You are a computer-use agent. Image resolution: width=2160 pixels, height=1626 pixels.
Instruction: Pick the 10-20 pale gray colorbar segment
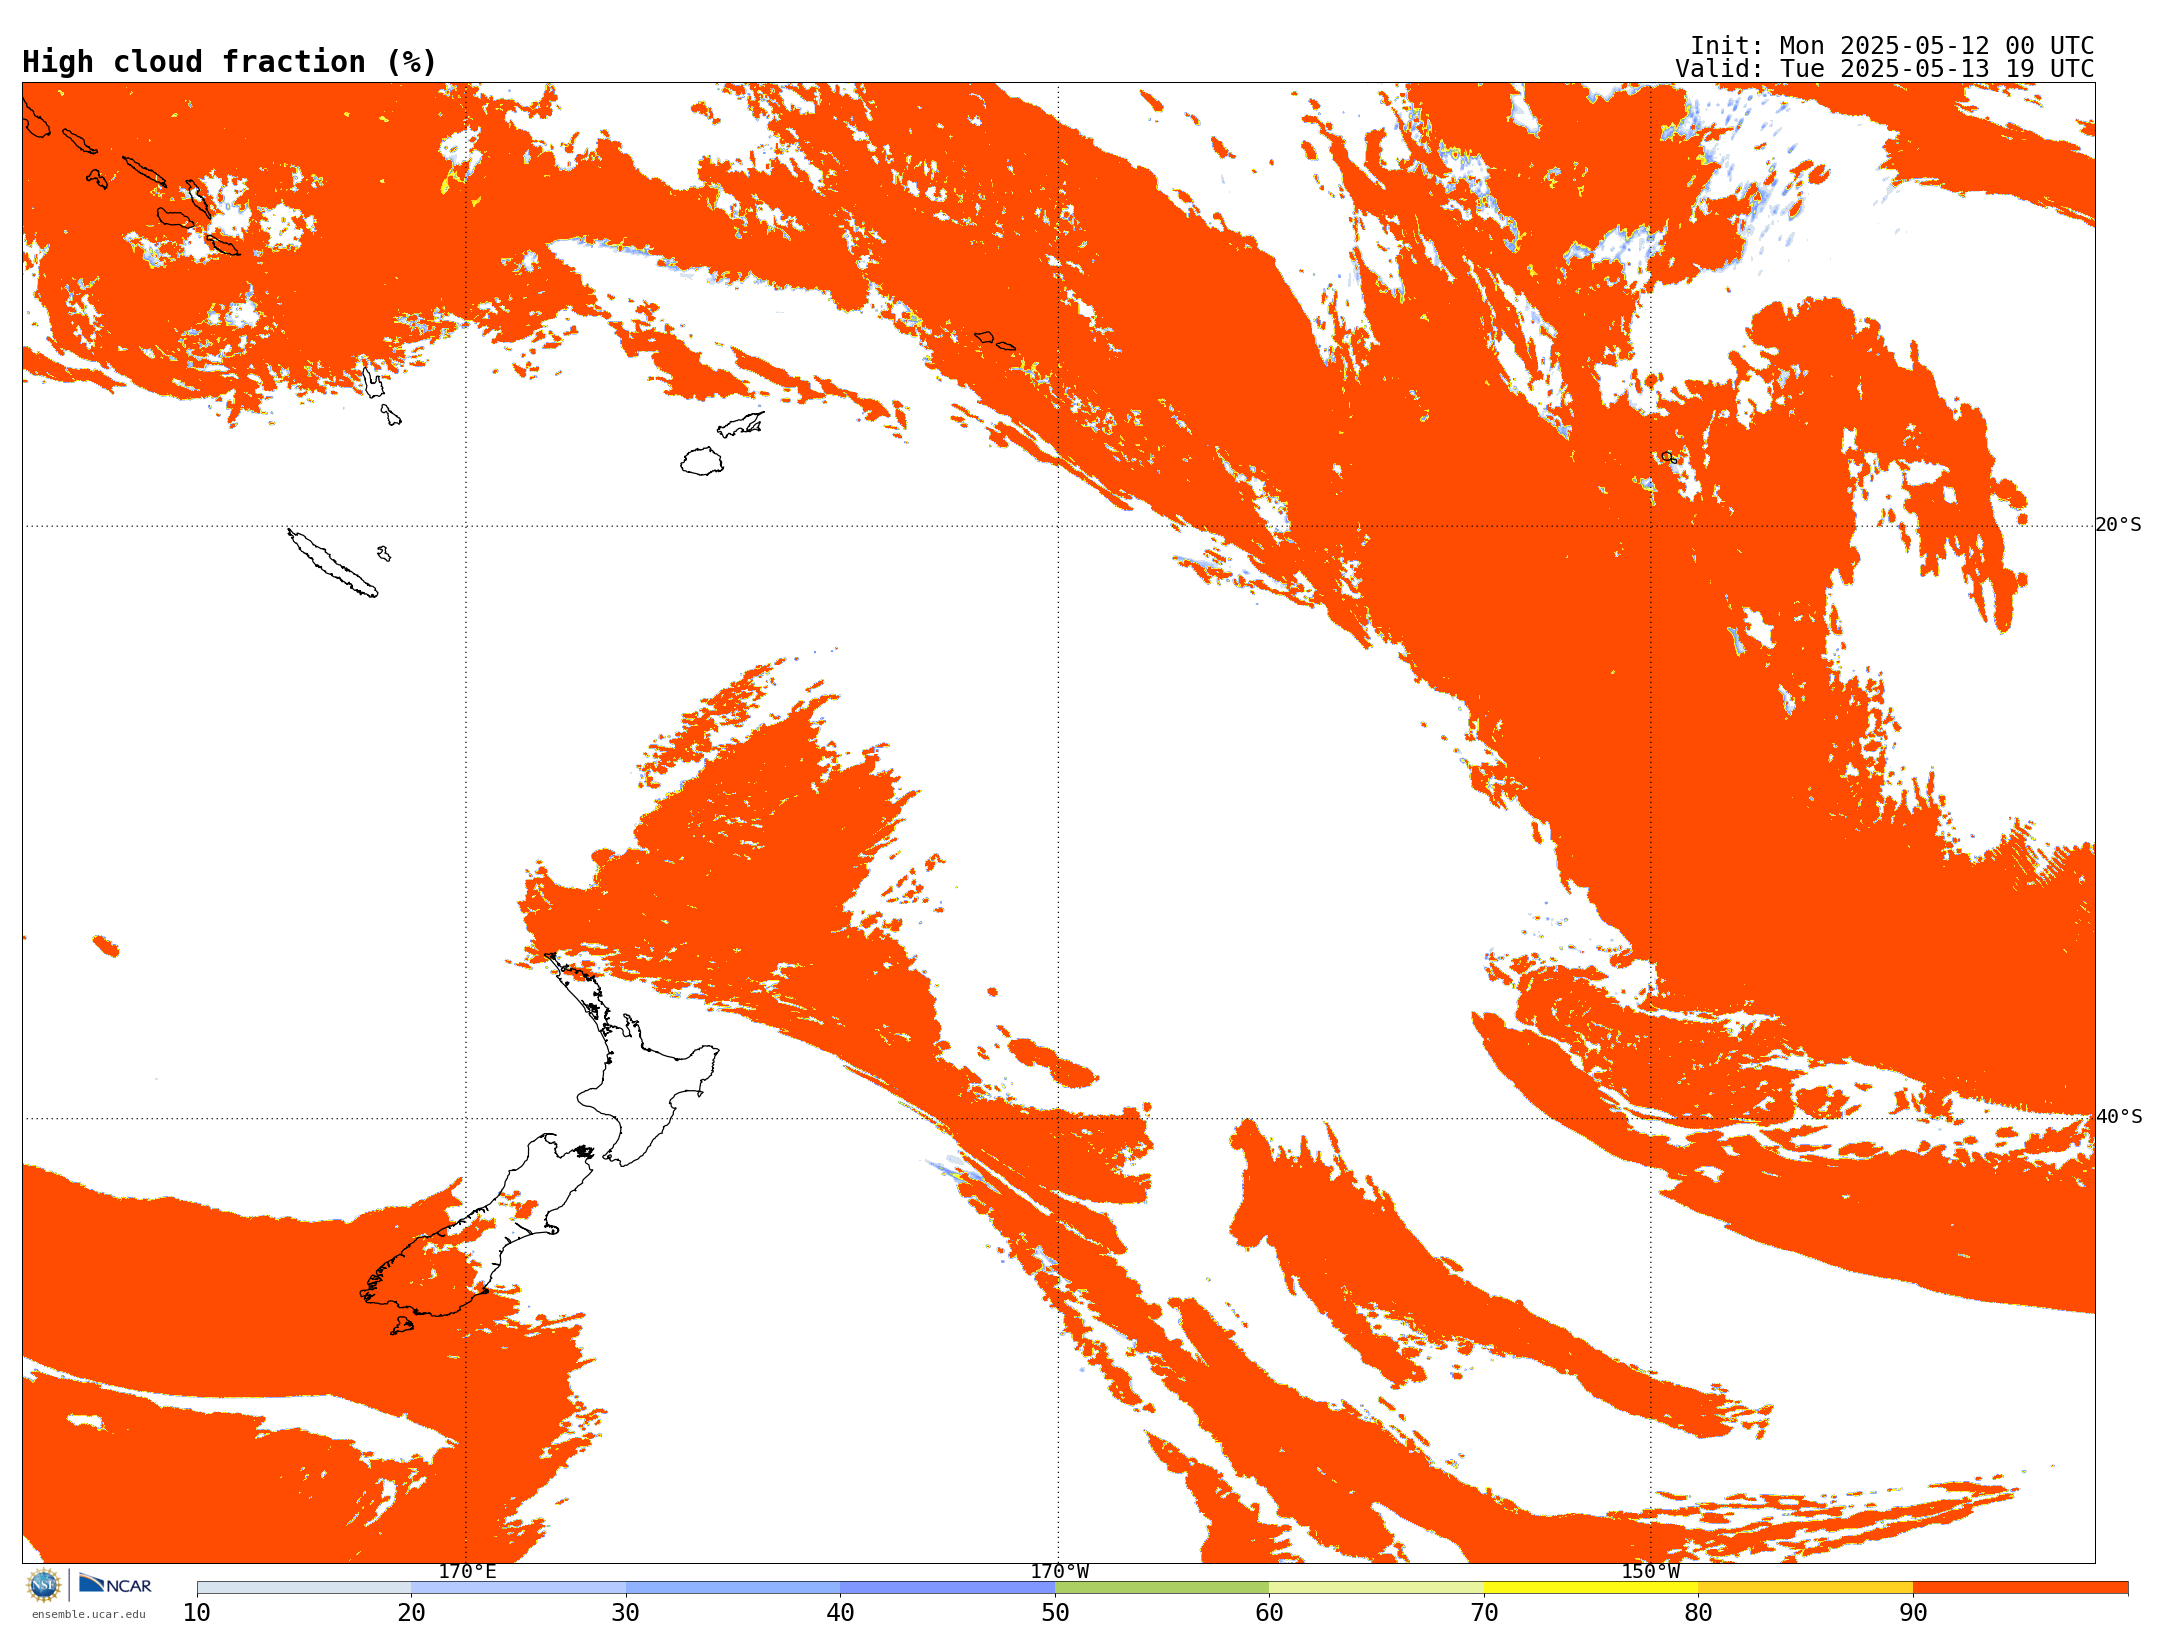click(x=304, y=1588)
